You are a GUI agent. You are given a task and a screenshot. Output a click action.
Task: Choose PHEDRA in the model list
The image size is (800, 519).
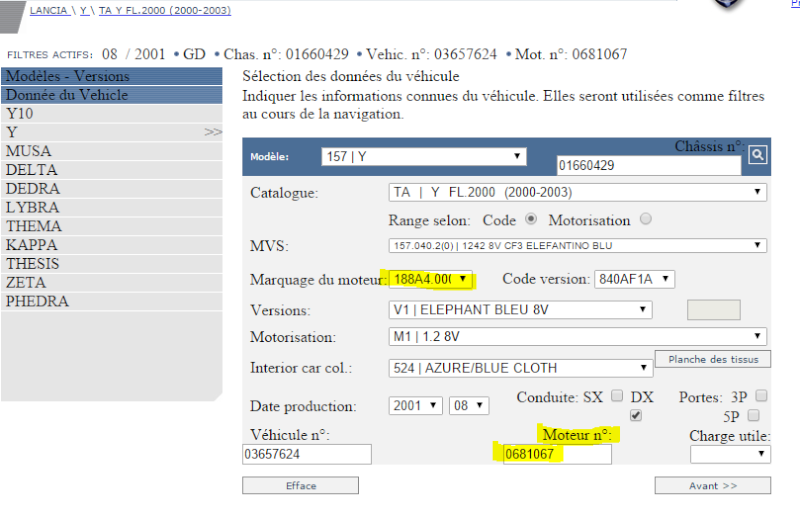[x=112, y=301]
